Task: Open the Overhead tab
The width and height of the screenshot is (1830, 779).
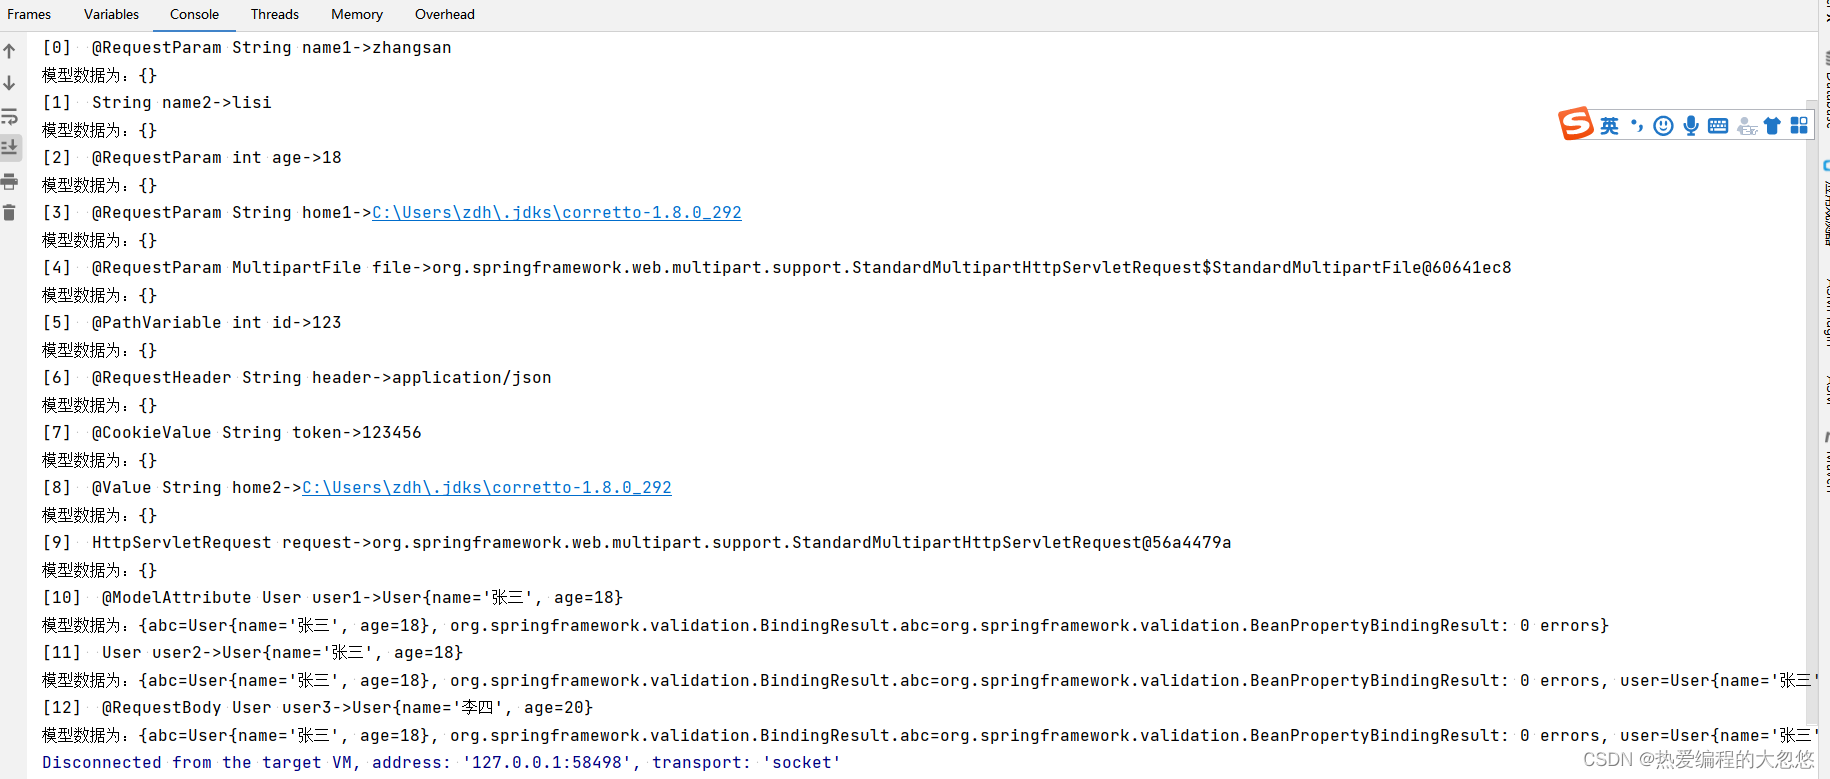Action: (445, 14)
